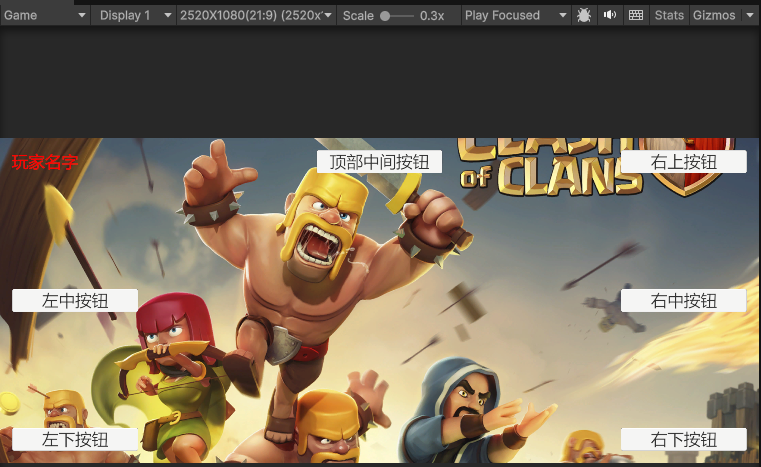The width and height of the screenshot is (761, 467).
Task: Open the Game view type dropdown
Action: coord(45,15)
